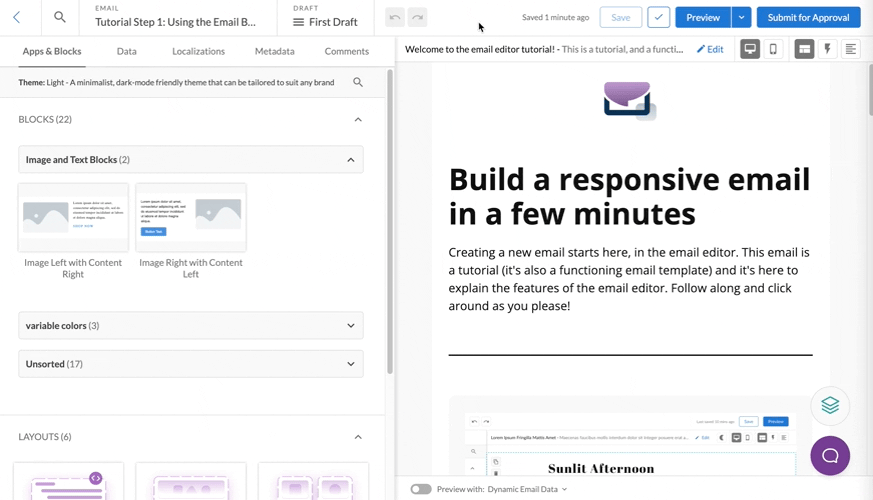
Task: Click the Preview button
Action: pyautogui.click(x=703, y=18)
